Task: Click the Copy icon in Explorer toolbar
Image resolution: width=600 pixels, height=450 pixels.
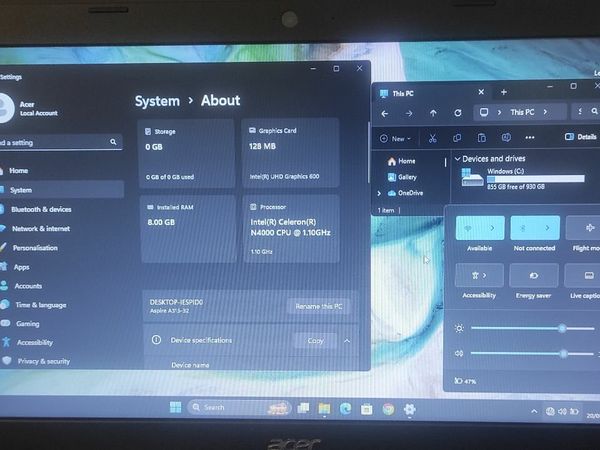Action: [x=457, y=138]
